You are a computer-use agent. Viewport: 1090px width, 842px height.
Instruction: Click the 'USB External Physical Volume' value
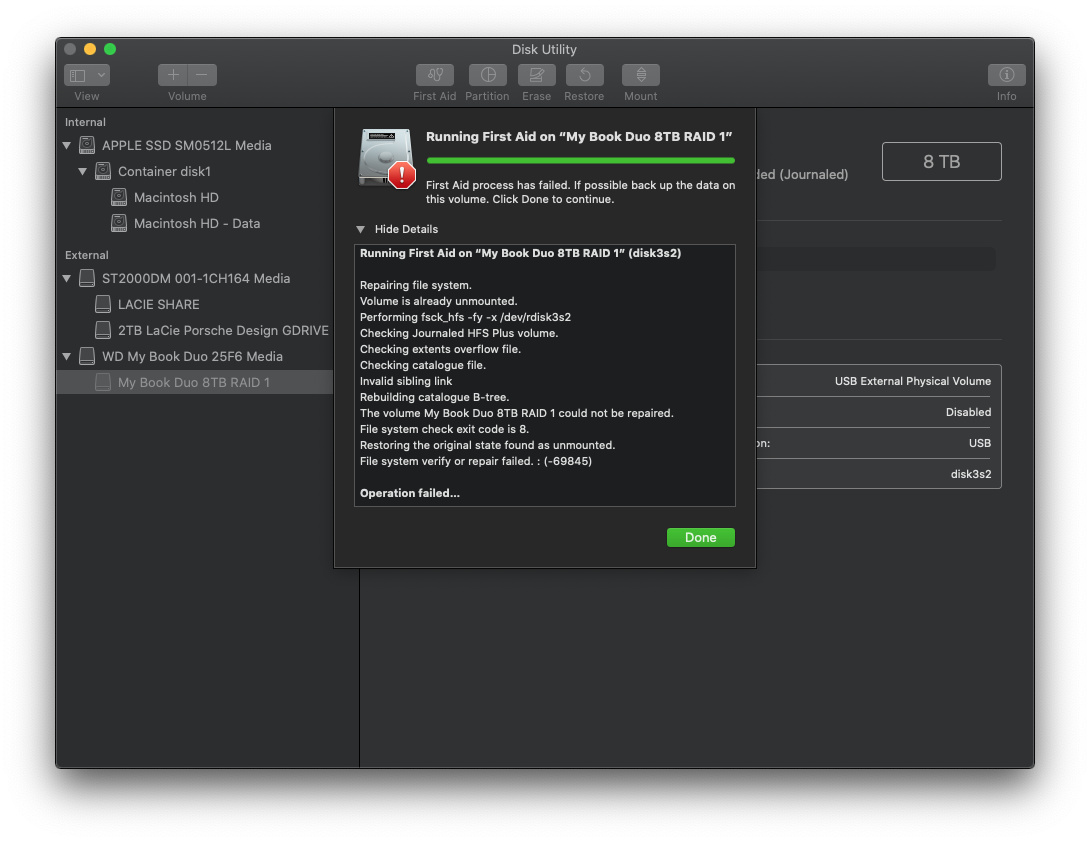coord(913,381)
